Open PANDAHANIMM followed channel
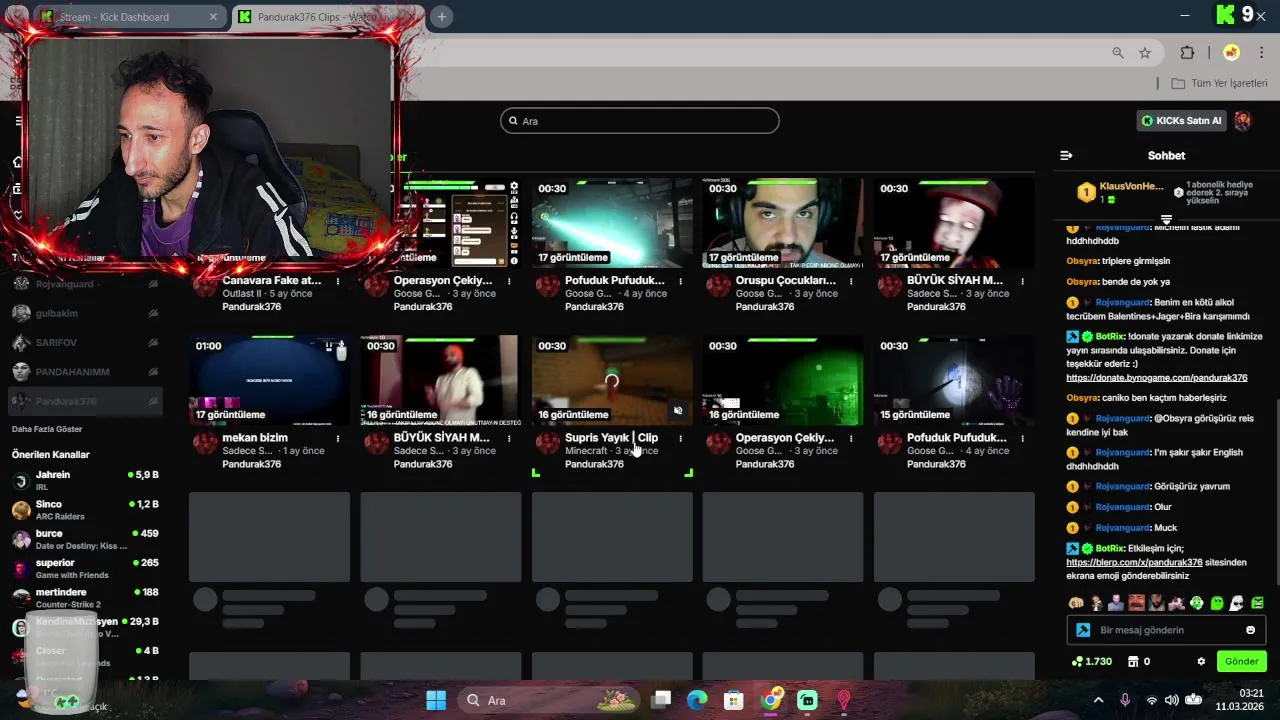 [x=86, y=372]
